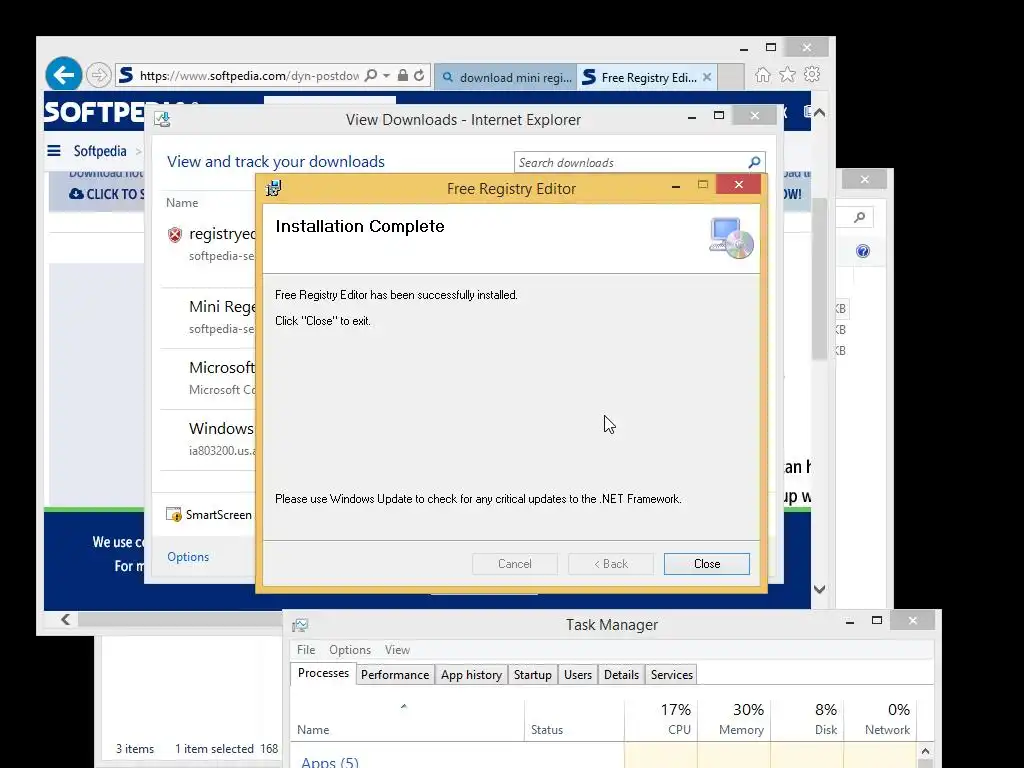Click the Softpedia hamburger menu icon
1024x768 pixels.
pyautogui.click(x=54, y=151)
